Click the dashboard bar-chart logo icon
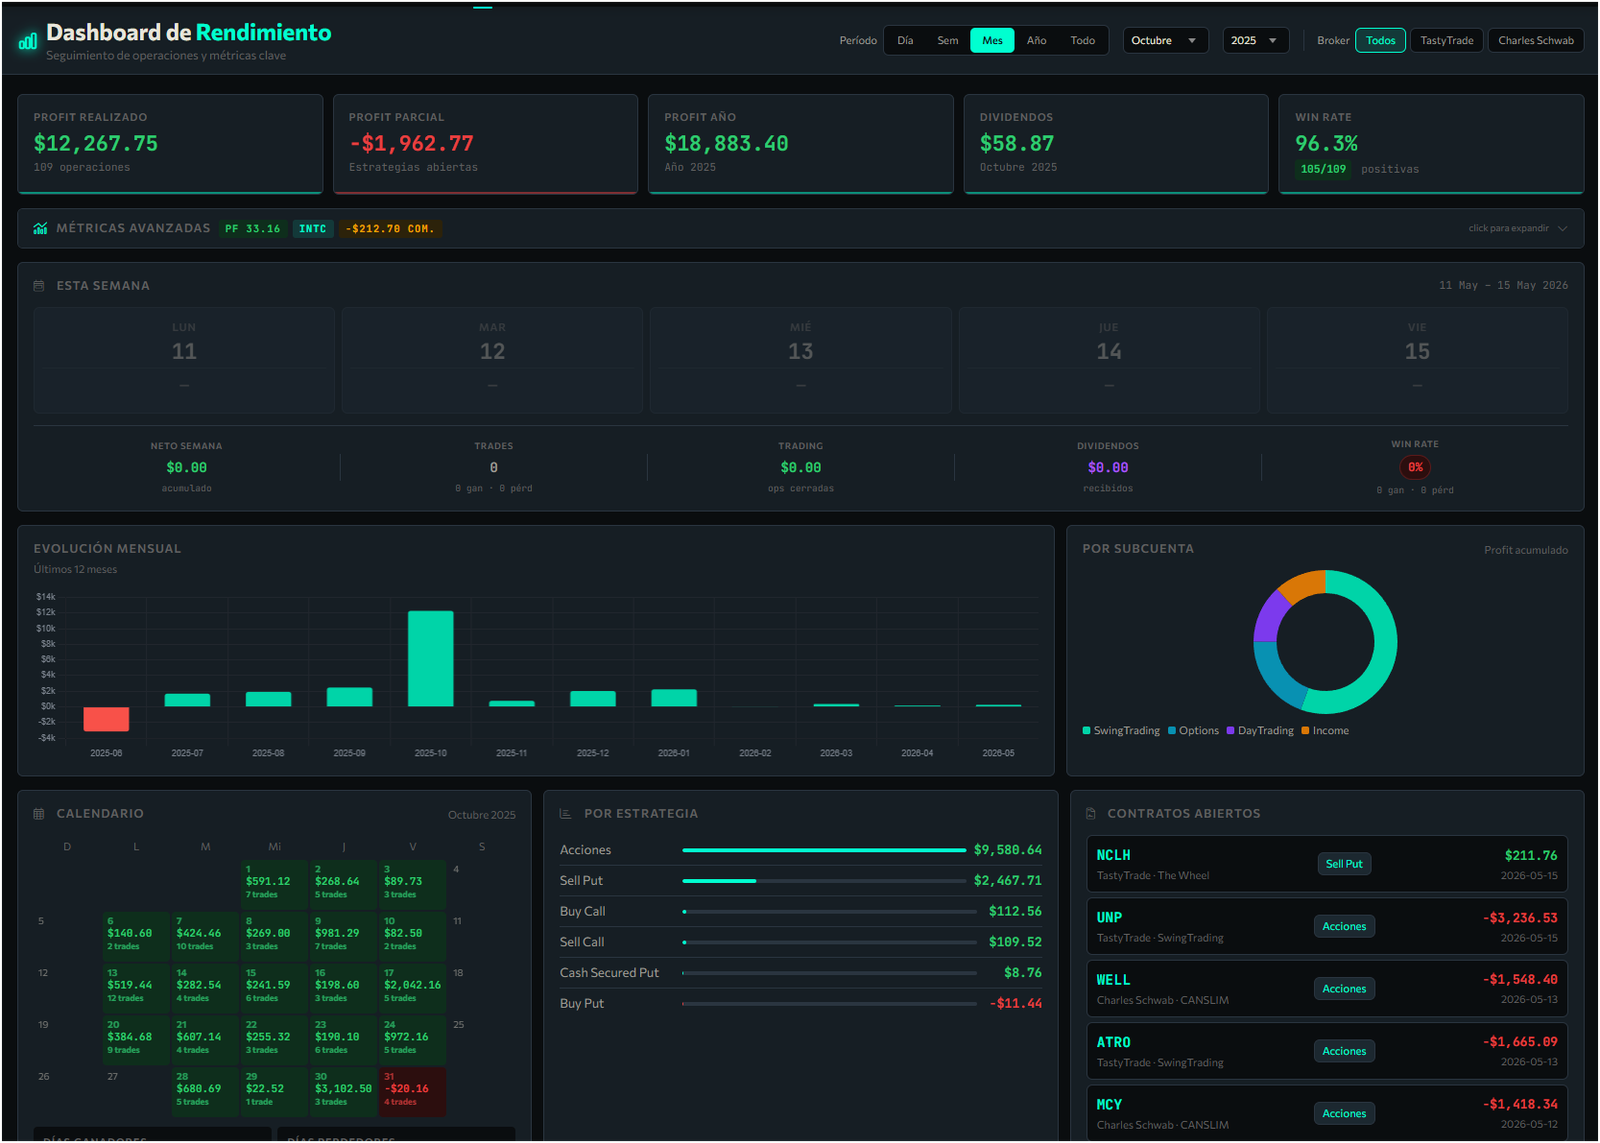The width and height of the screenshot is (1600, 1143). click(x=28, y=41)
